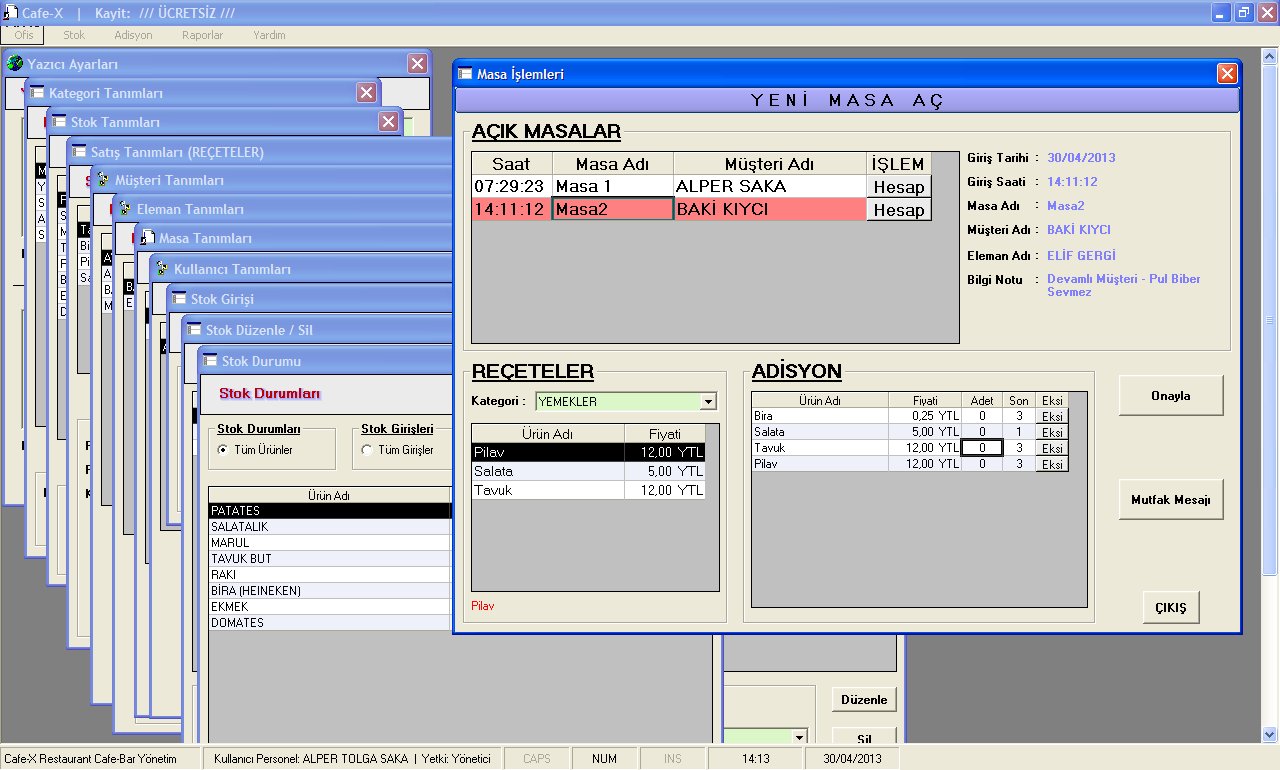The image size is (1280, 770).
Task: Click the Masa Tanımları title icon
Action: point(147,239)
